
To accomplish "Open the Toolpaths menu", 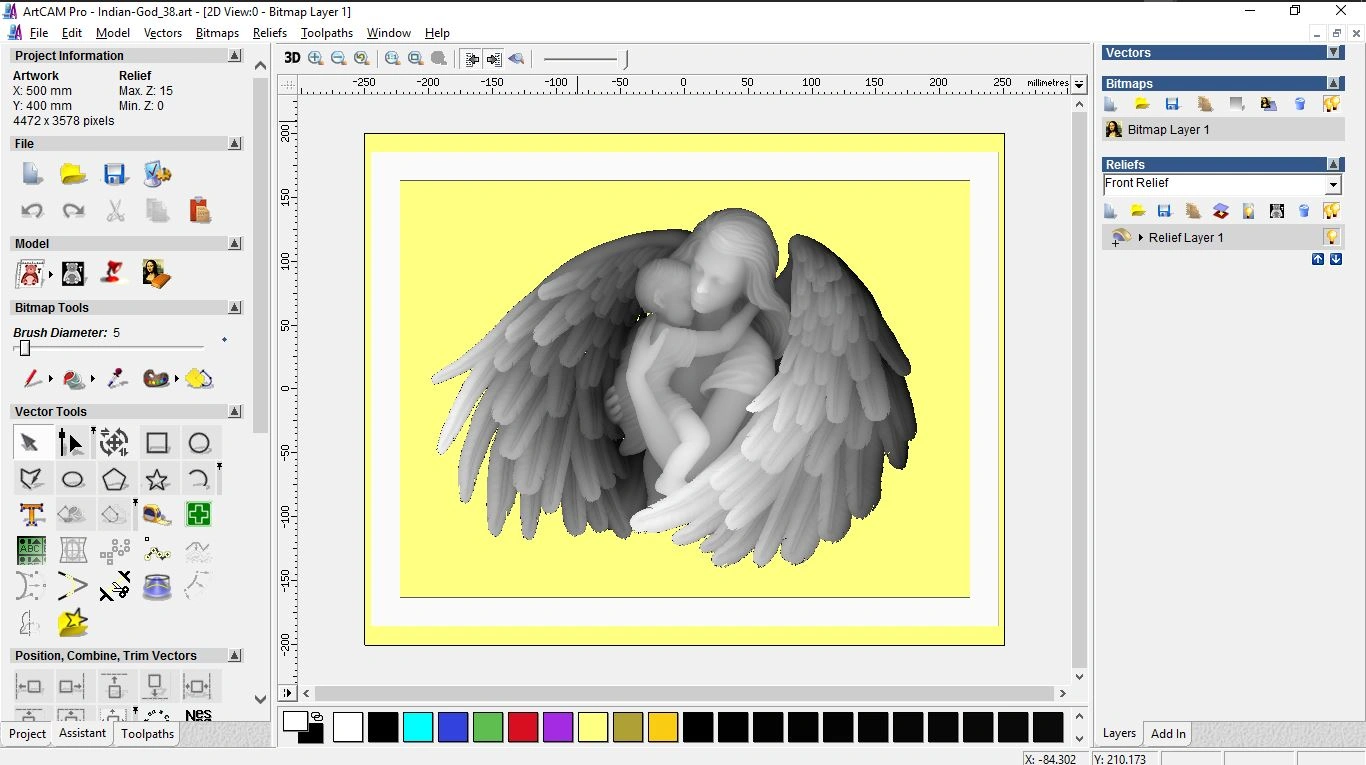I will (x=326, y=33).
